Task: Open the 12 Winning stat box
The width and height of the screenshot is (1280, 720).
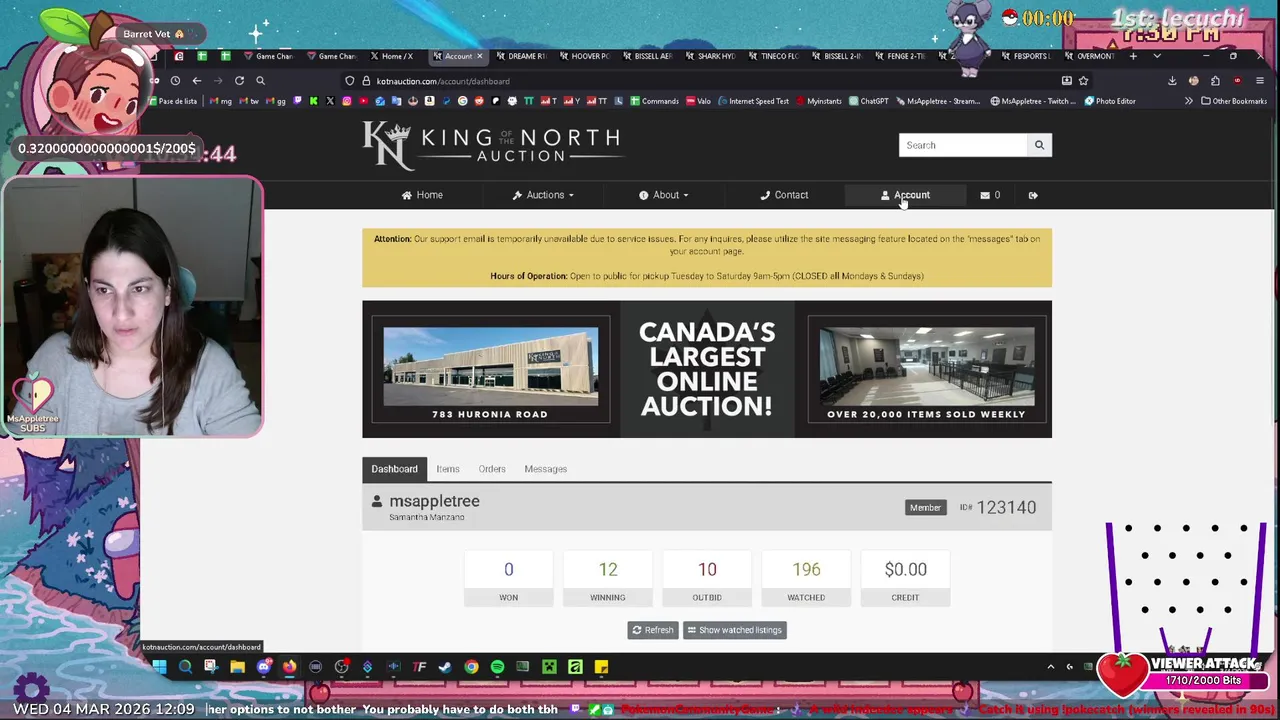Action: pyautogui.click(x=607, y=579)
